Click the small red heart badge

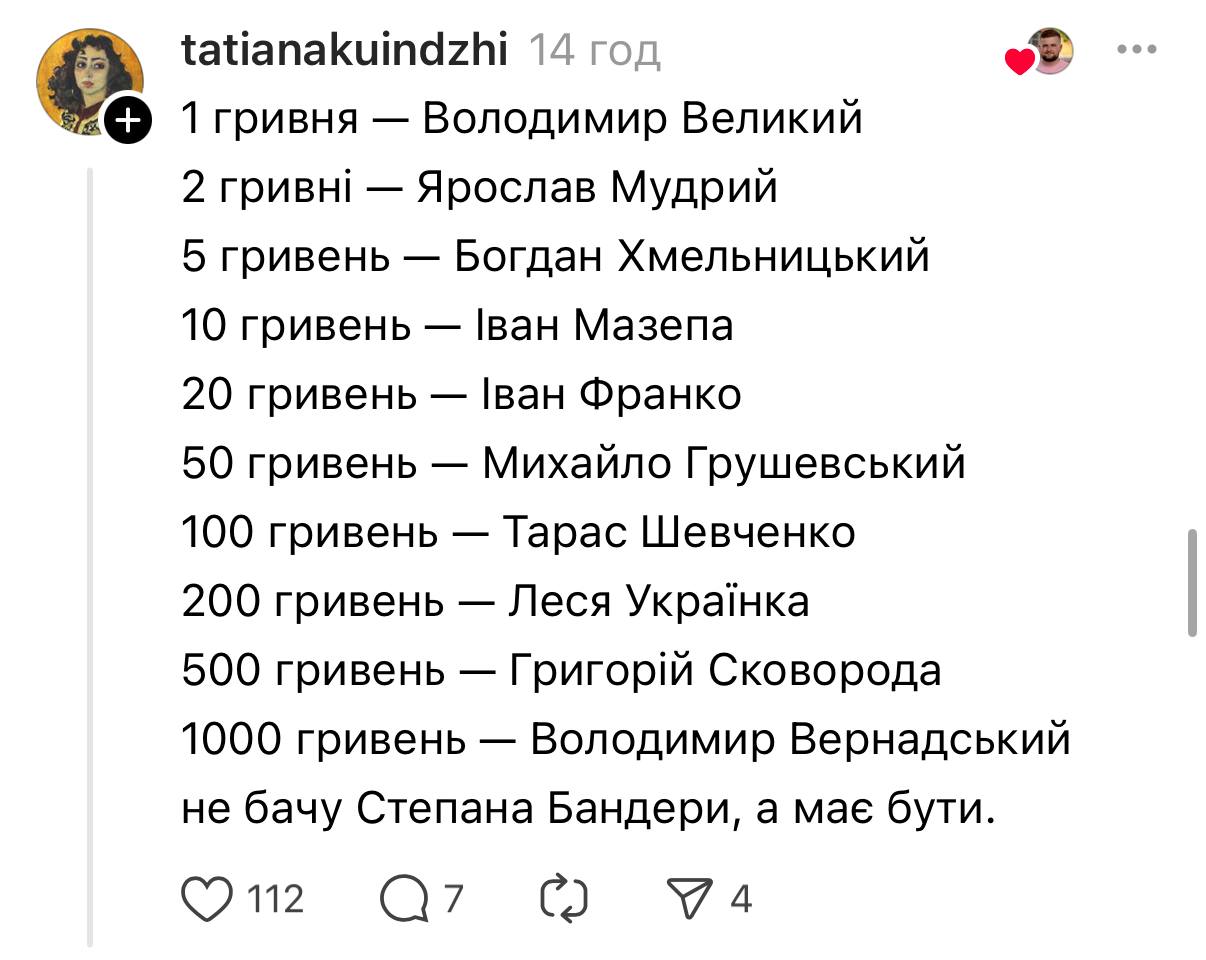point(1019,63)
